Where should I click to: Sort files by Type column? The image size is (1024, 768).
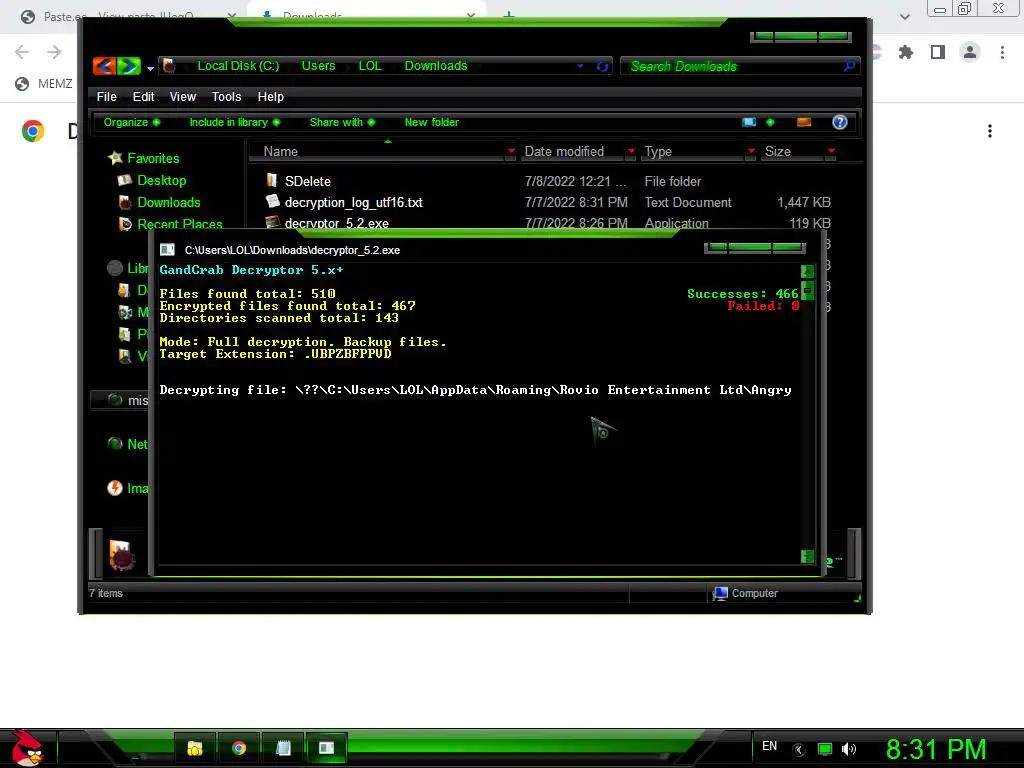click(692, 152)
